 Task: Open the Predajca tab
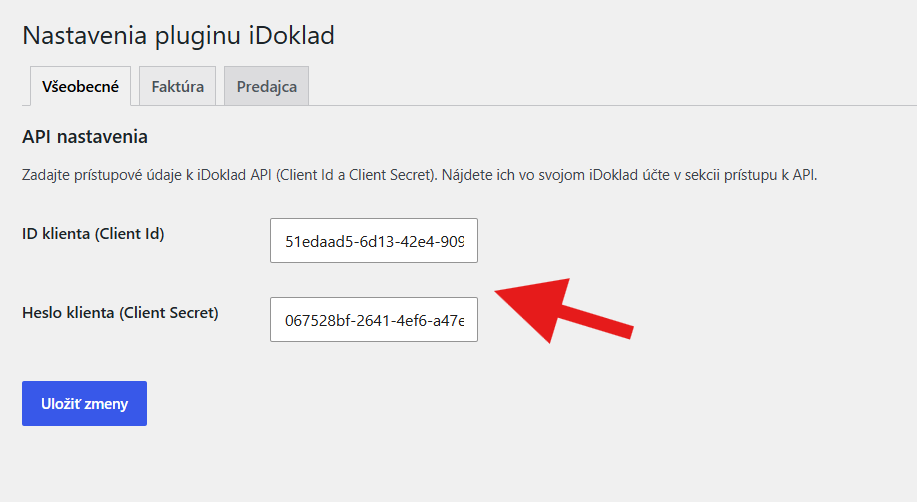[267, 87]
